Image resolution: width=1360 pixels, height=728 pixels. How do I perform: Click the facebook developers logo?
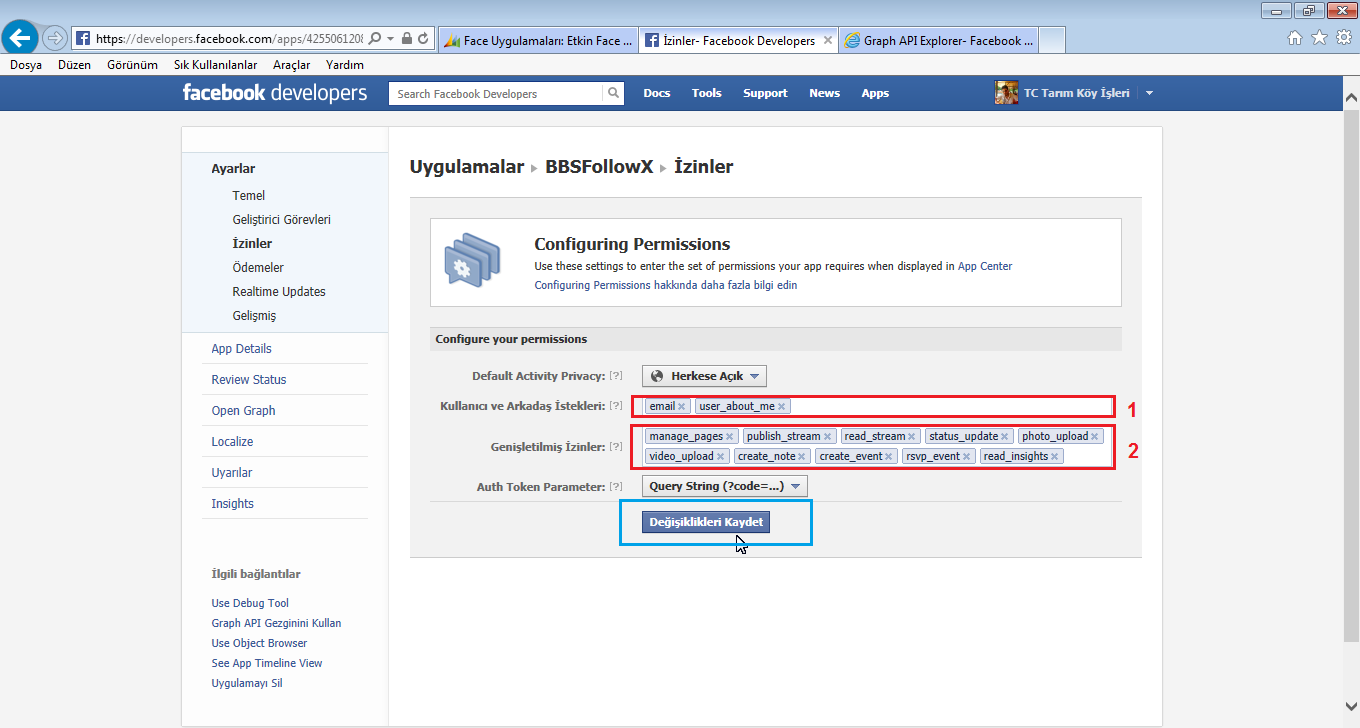click(x=275, y=93)
